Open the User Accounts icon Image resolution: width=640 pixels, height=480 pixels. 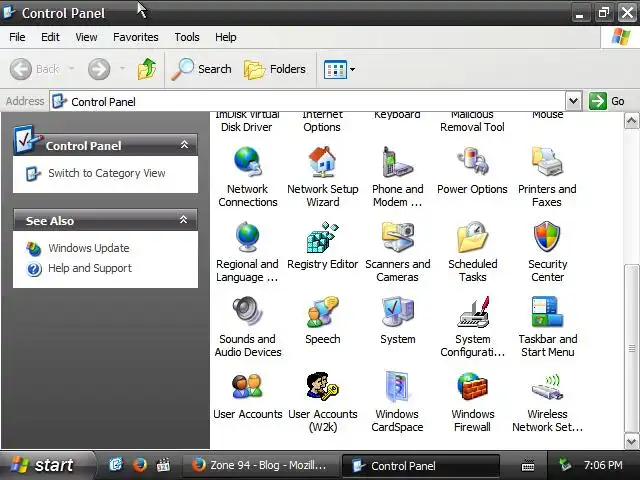(247, 387)
